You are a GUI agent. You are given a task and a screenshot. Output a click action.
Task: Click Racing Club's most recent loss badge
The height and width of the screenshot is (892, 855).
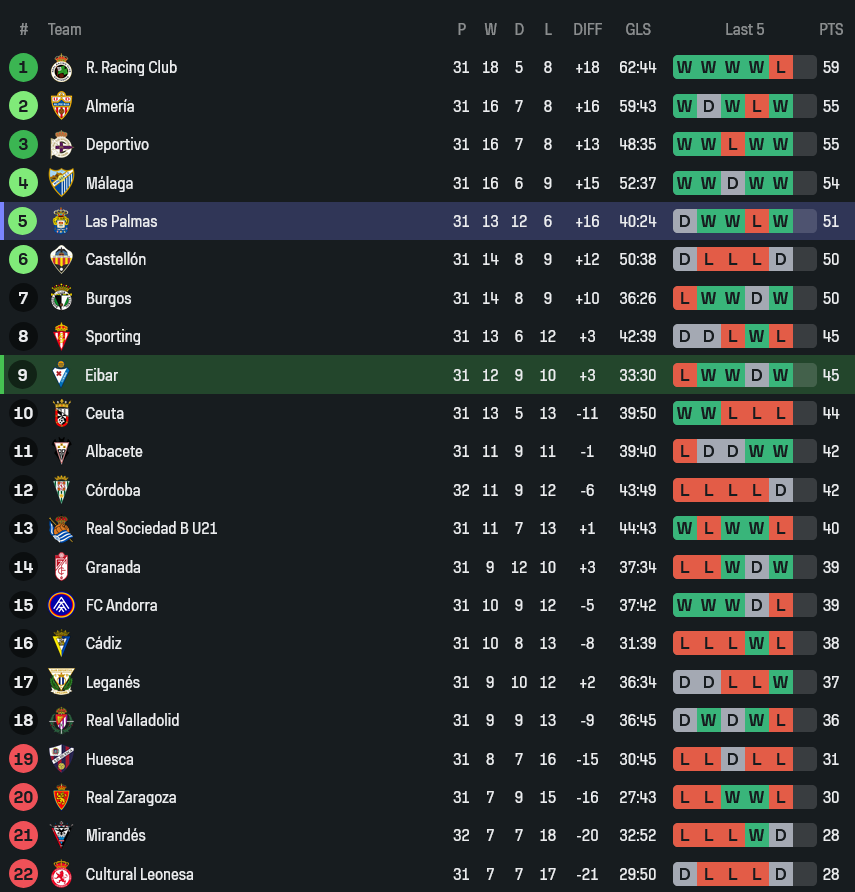[781, 68]
